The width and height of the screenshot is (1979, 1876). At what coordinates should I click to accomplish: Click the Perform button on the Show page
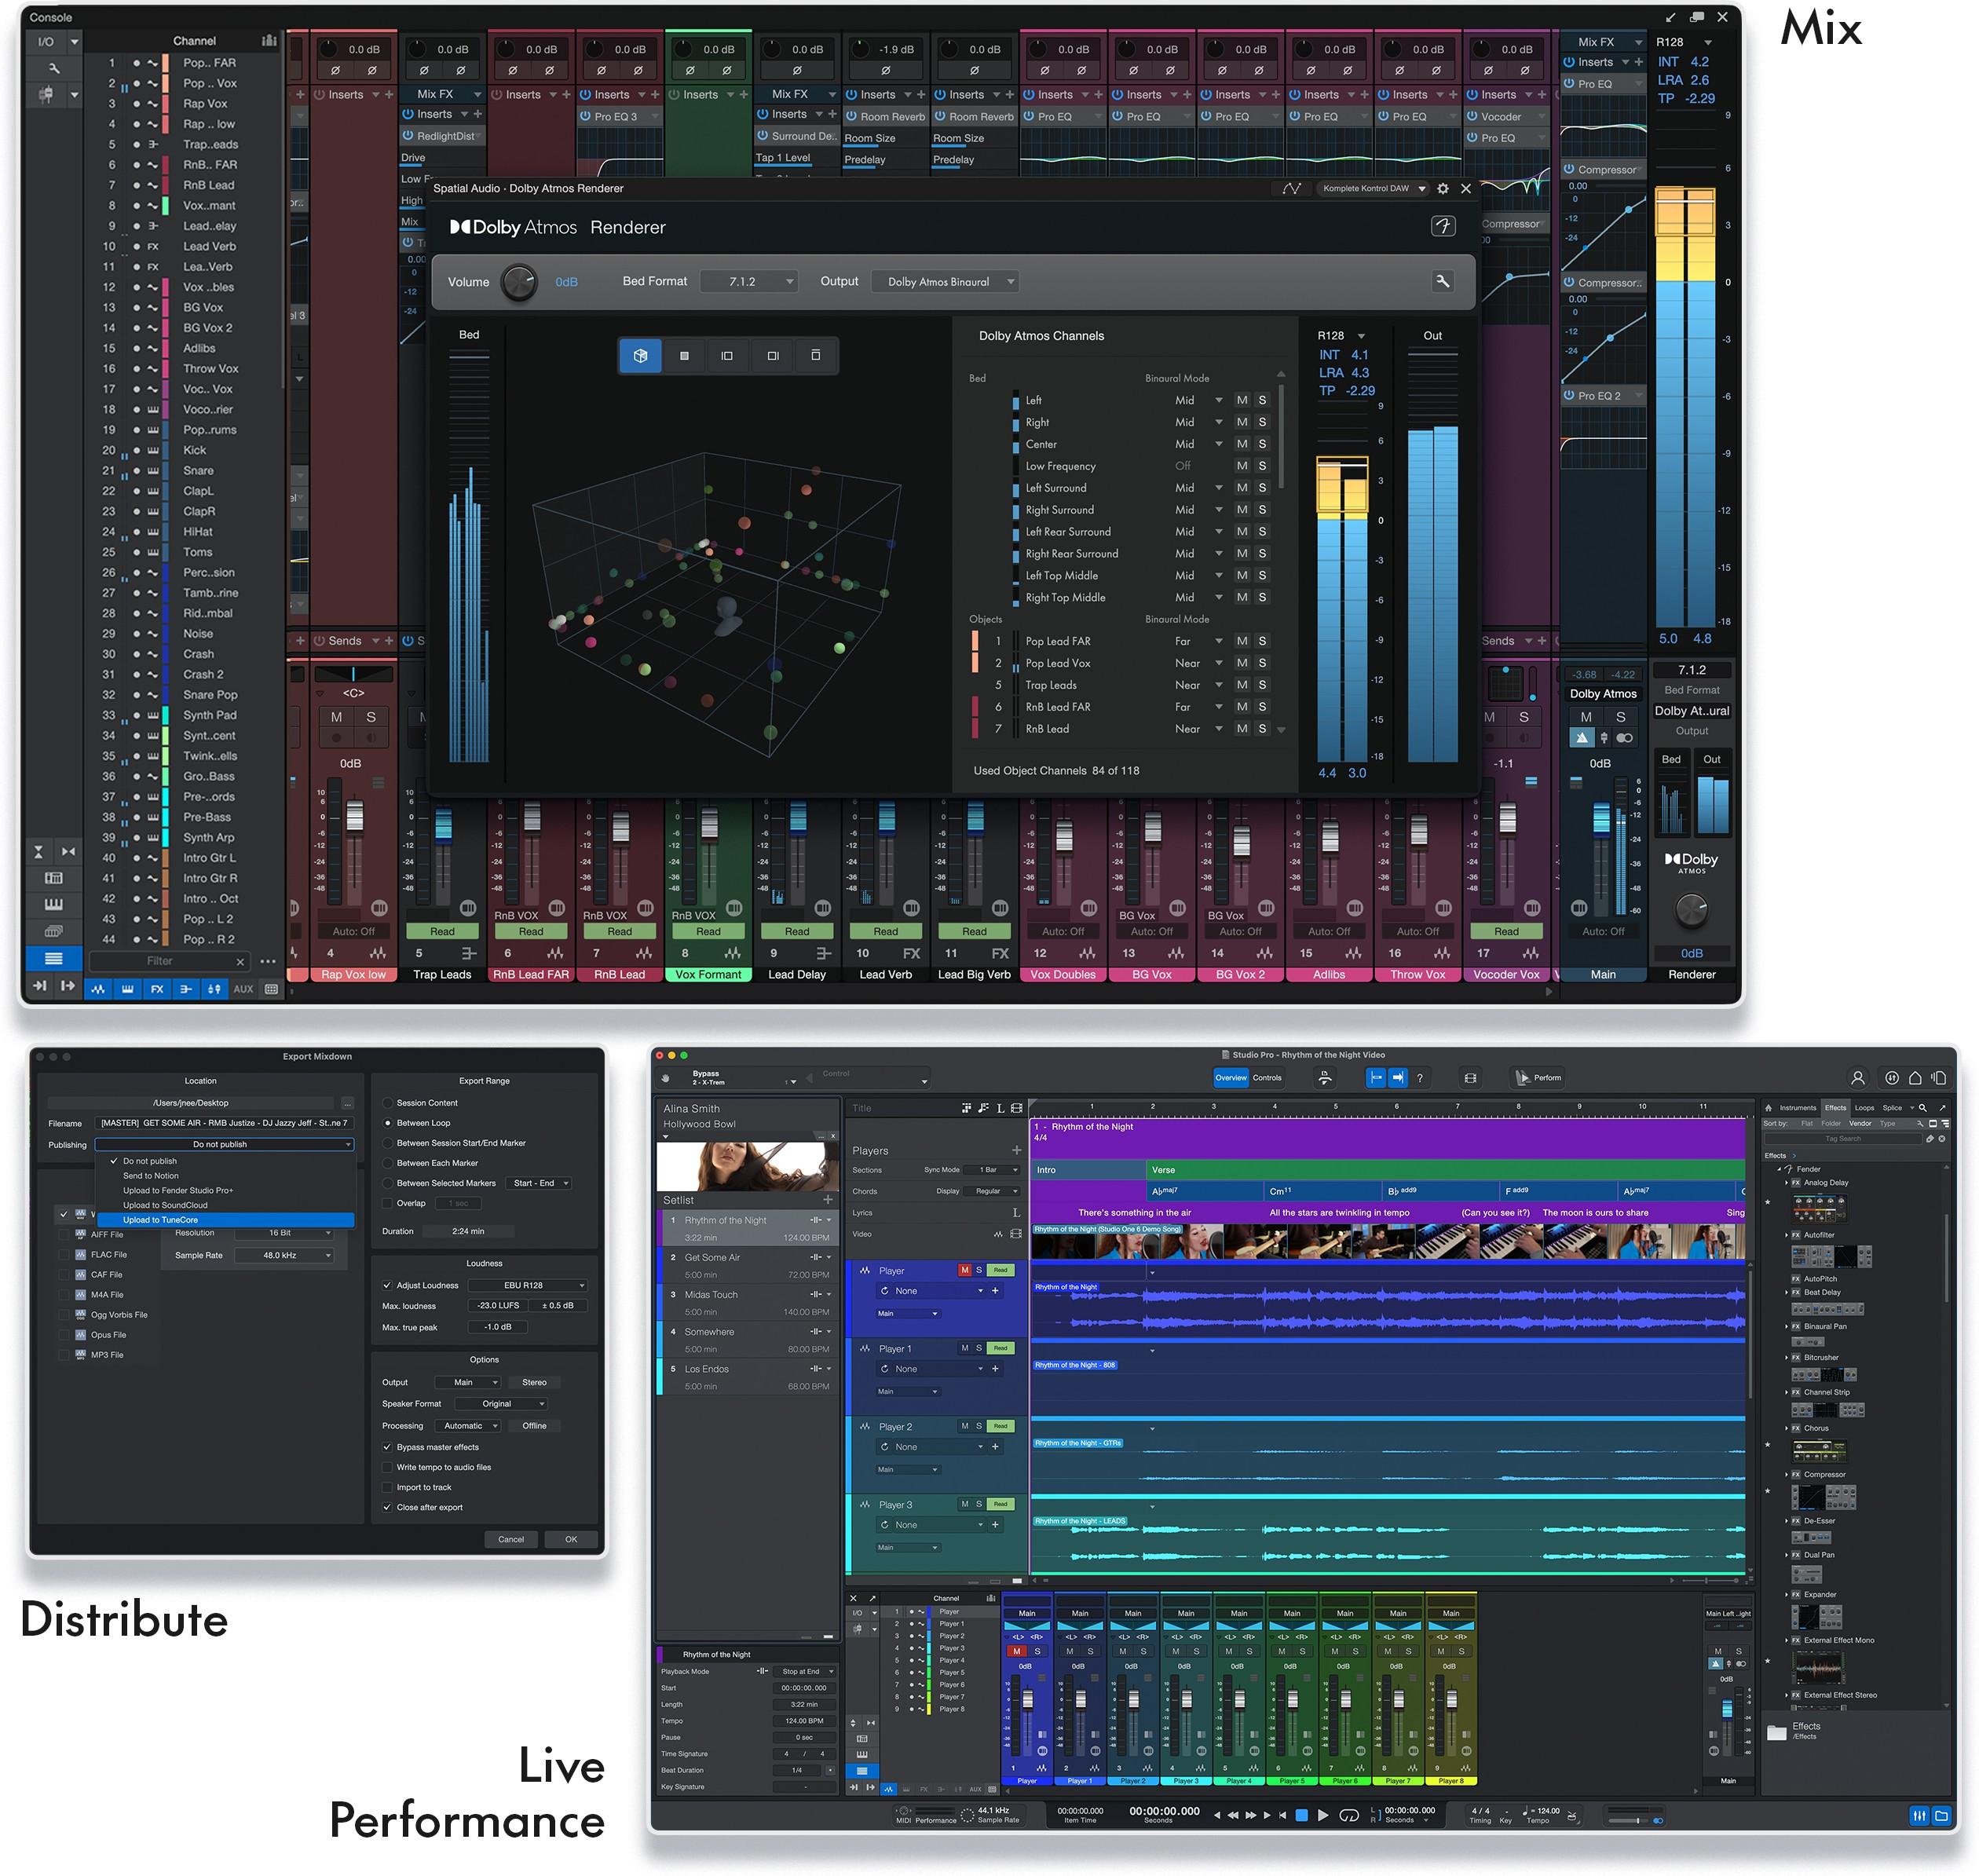1538,1078
